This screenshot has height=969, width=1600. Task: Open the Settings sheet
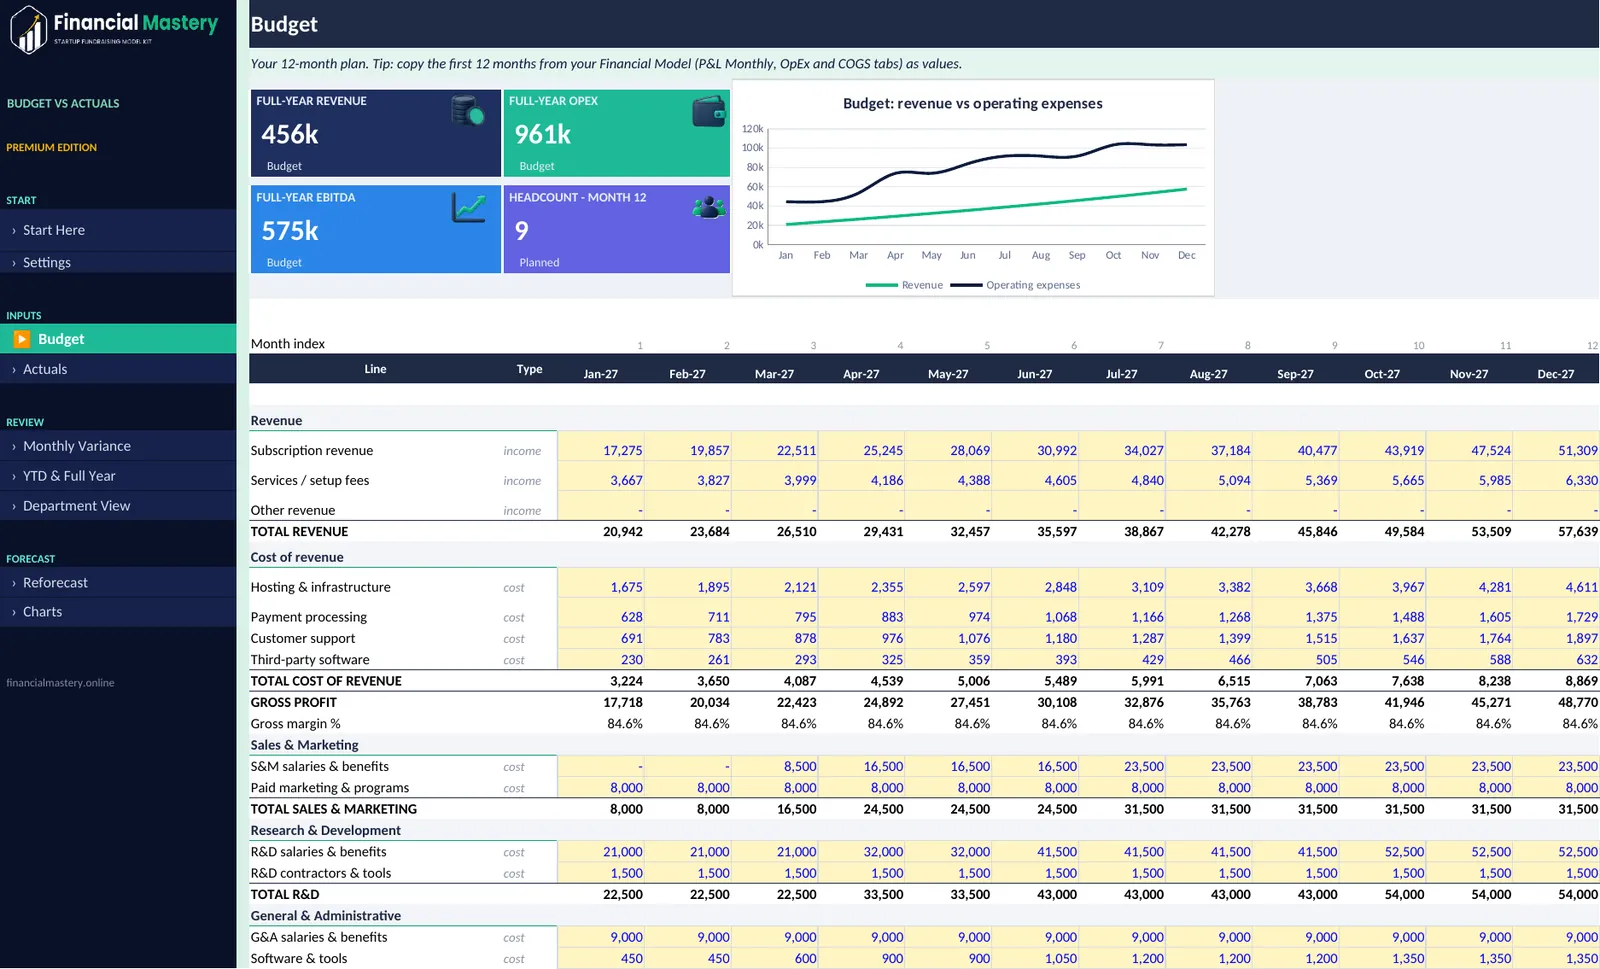pyautogui.click(x=118, y=262)
